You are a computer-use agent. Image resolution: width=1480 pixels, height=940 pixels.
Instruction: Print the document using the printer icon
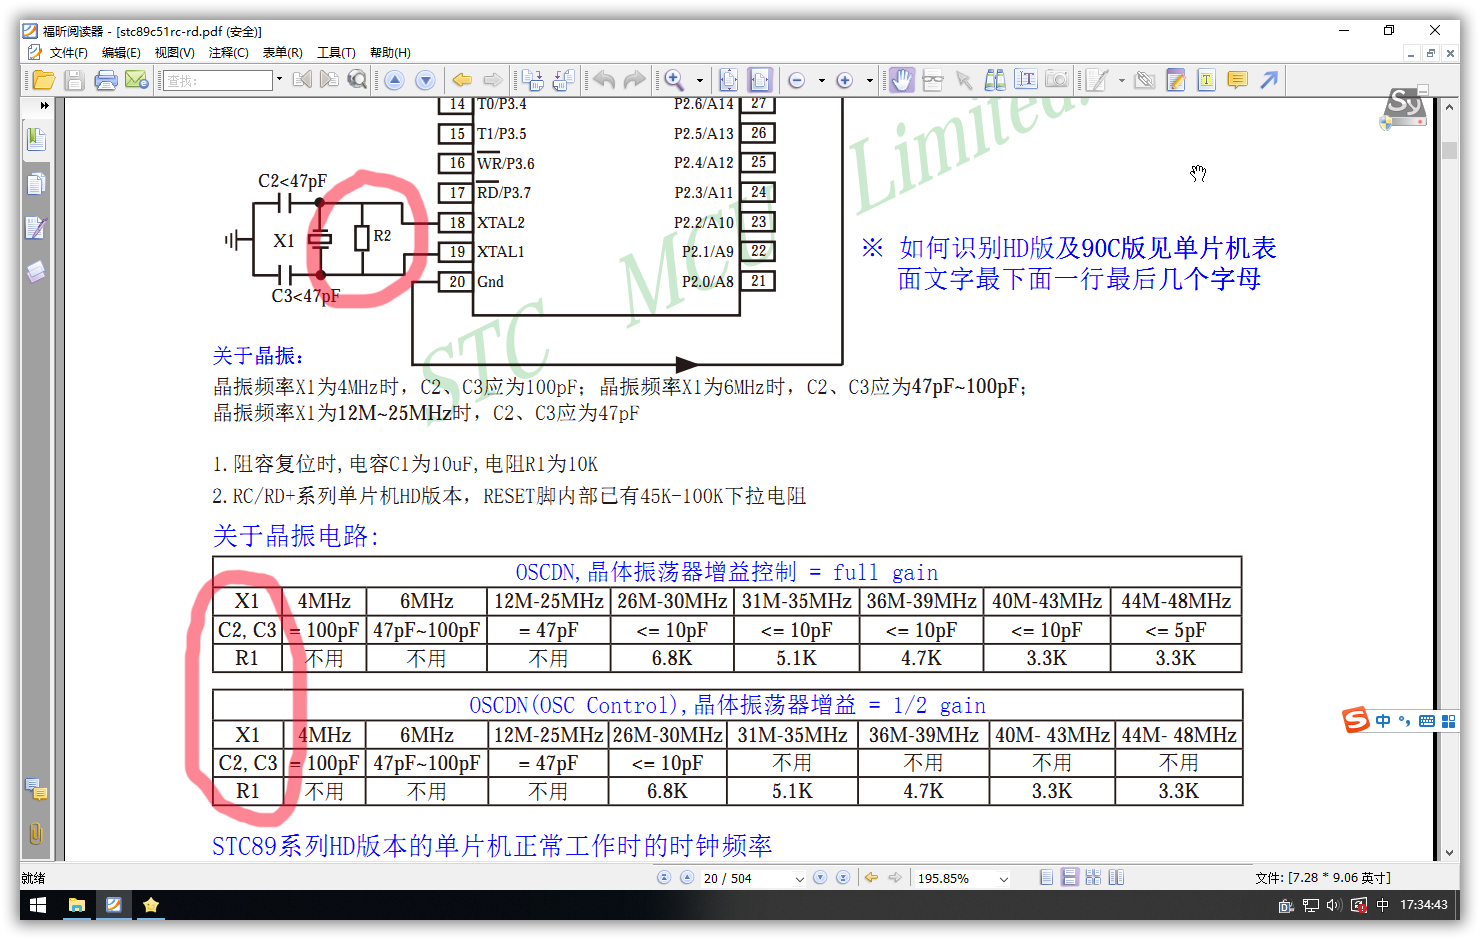(106, 80)
